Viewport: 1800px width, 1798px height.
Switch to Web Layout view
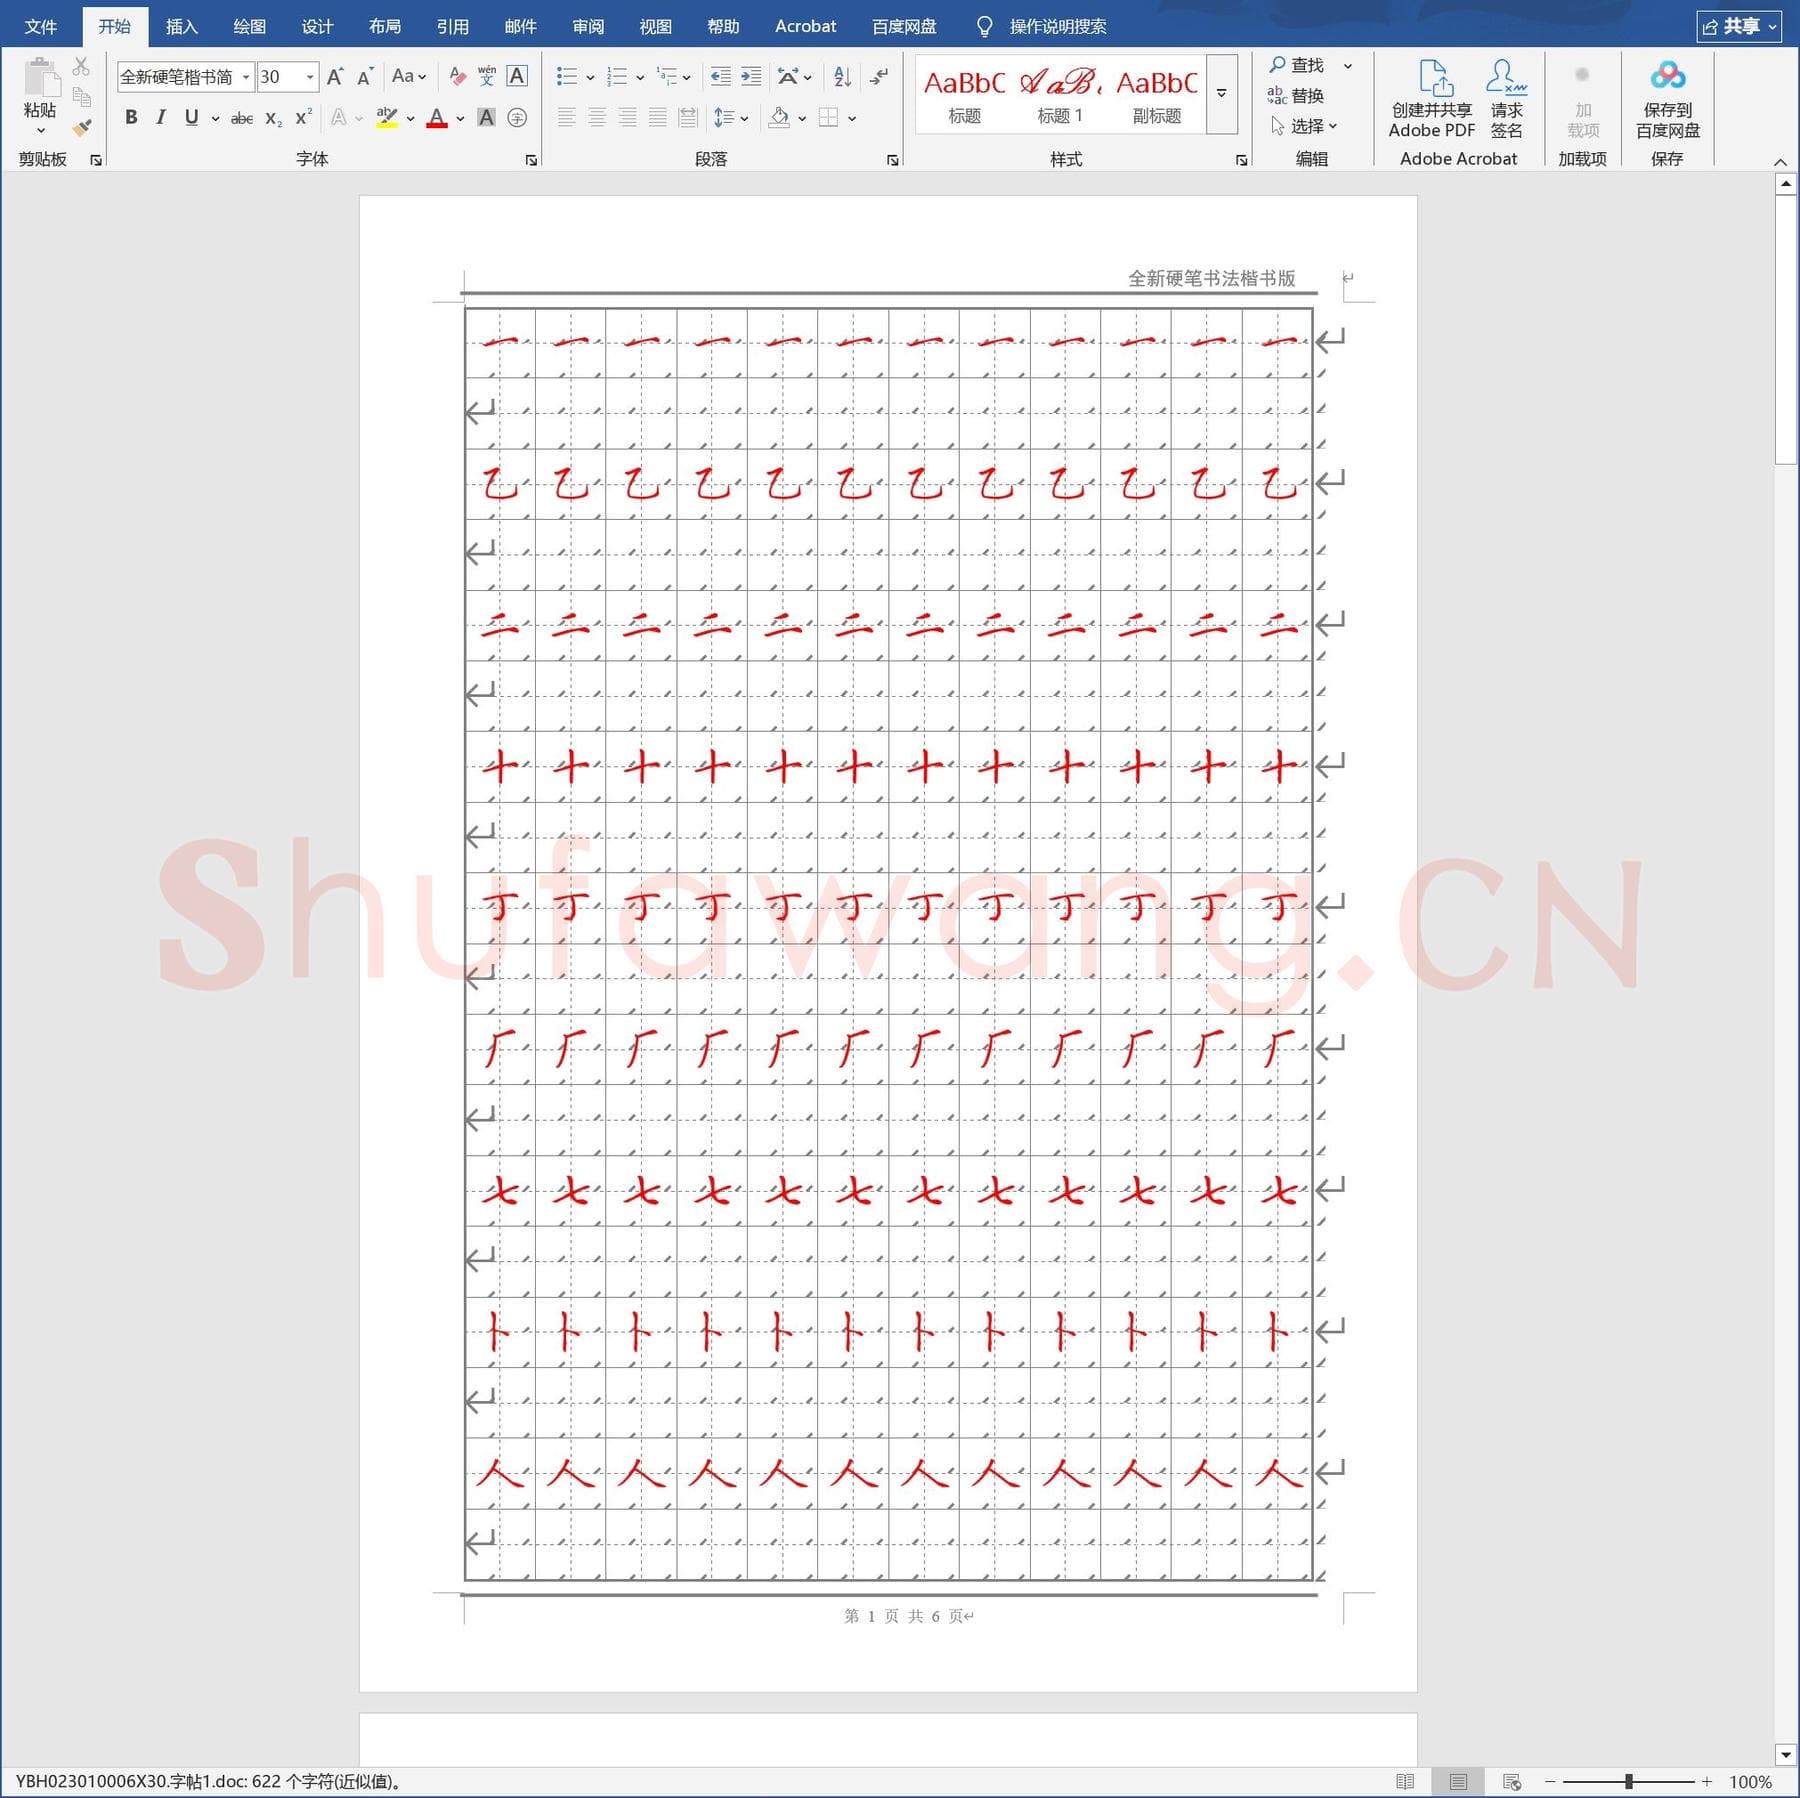[x=1512, y=1781]
